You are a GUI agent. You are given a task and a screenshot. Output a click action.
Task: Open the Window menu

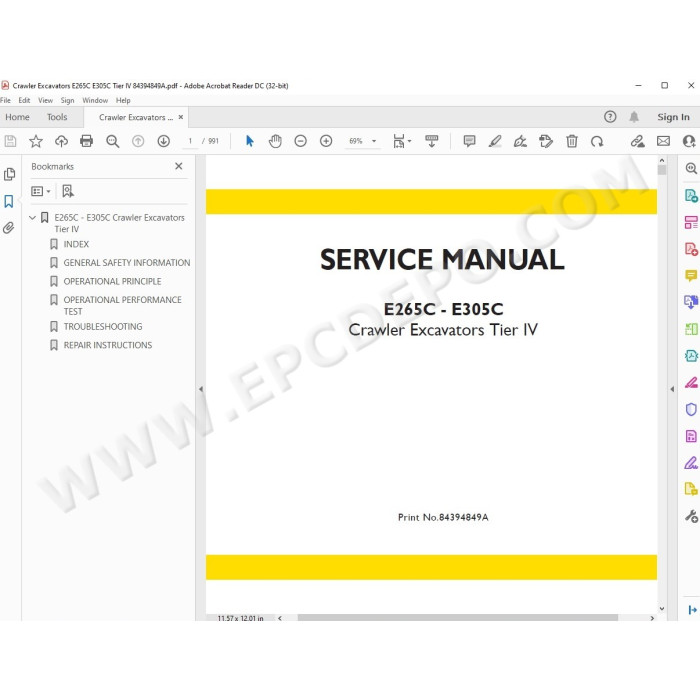click(95, 100)
